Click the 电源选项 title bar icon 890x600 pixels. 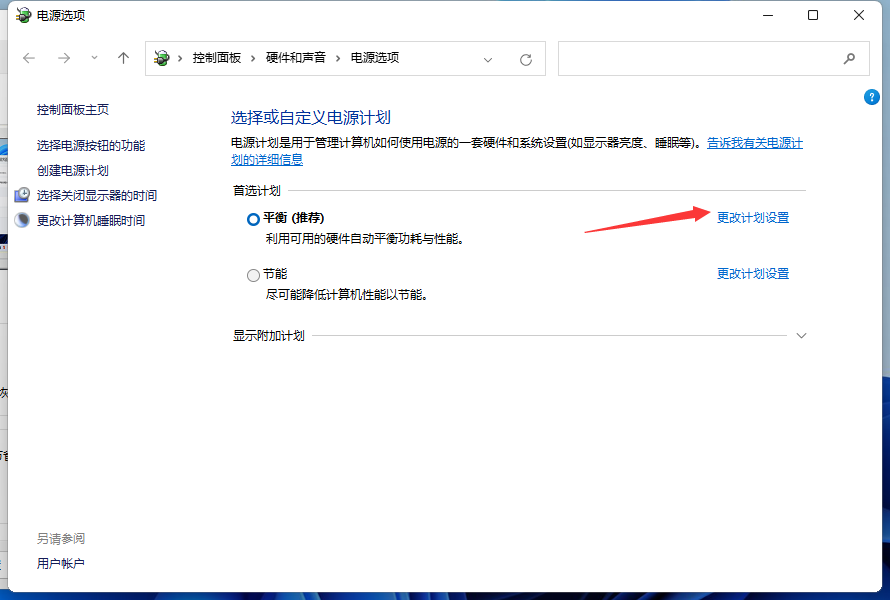(22, 15)
